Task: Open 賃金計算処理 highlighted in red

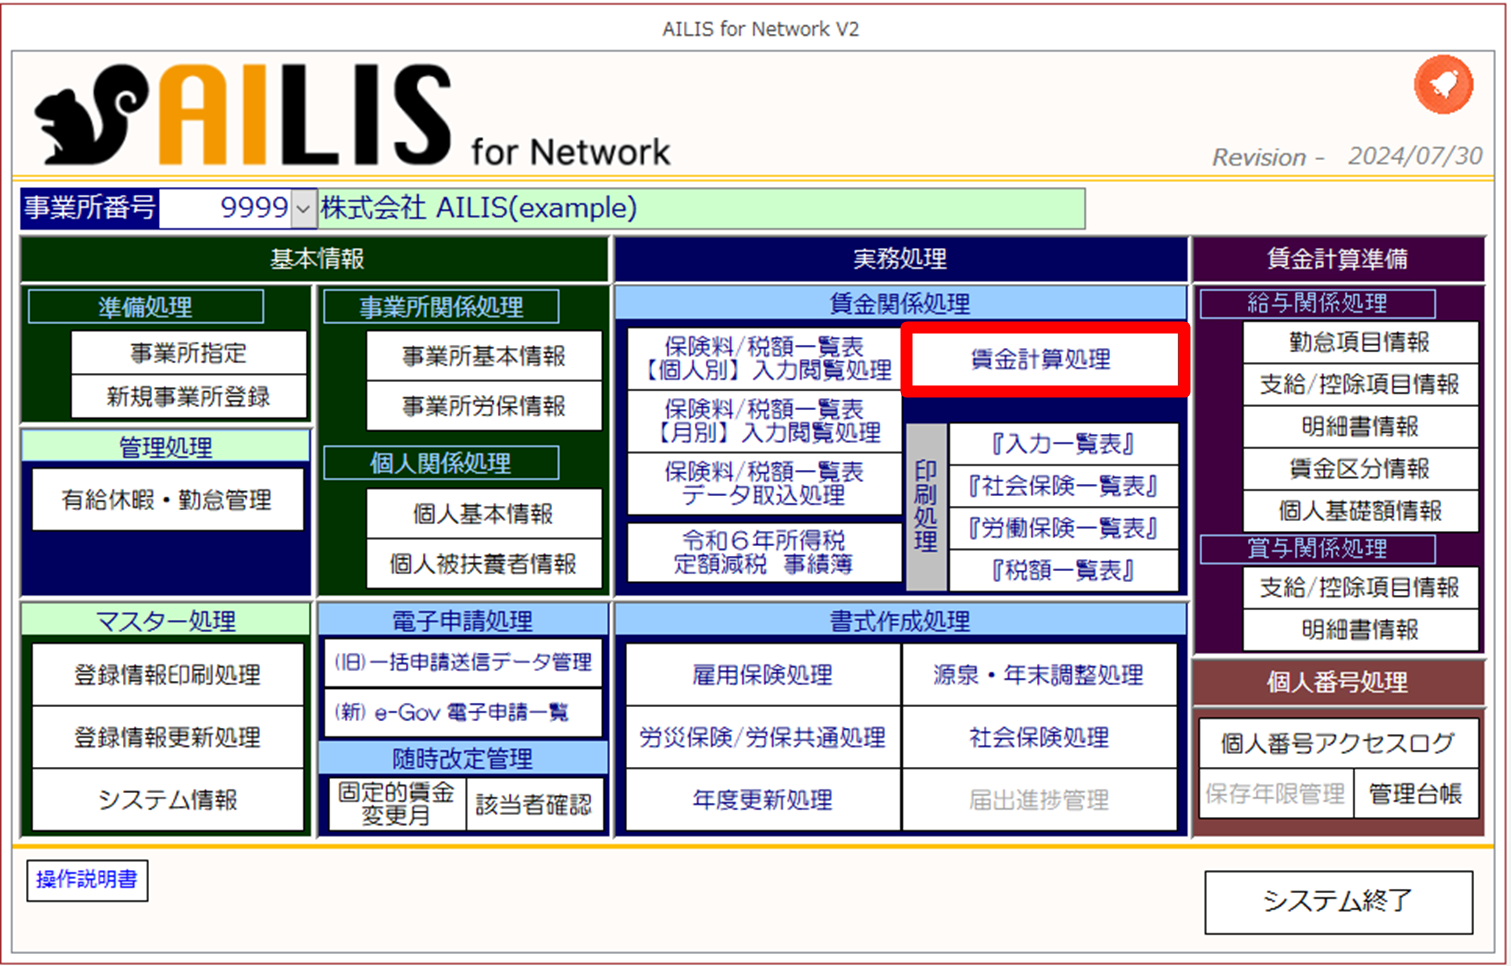Action: (x=1043, y=360)
